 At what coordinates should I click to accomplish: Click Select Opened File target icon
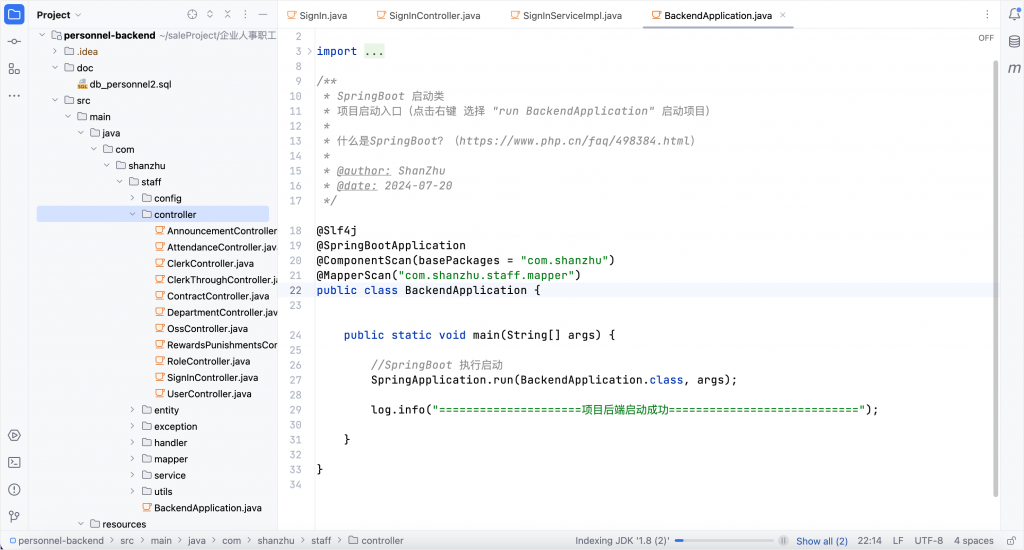(192, 15)
